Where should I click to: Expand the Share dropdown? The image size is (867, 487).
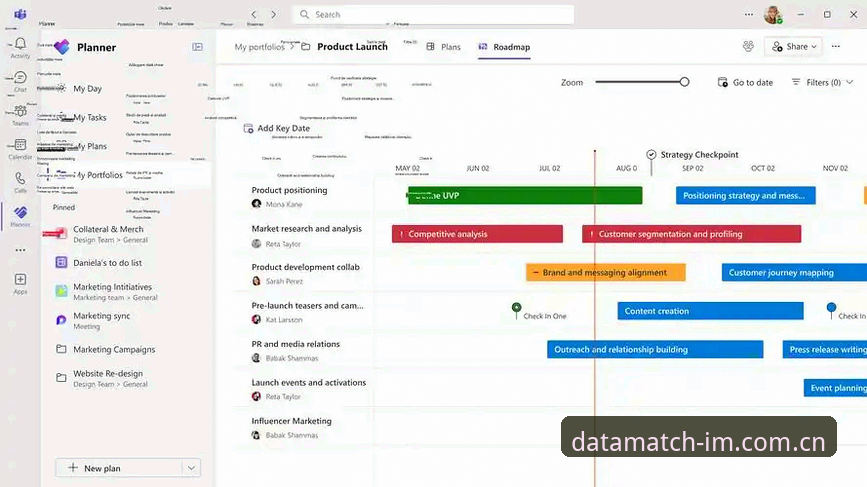click(x=814, y=47)
